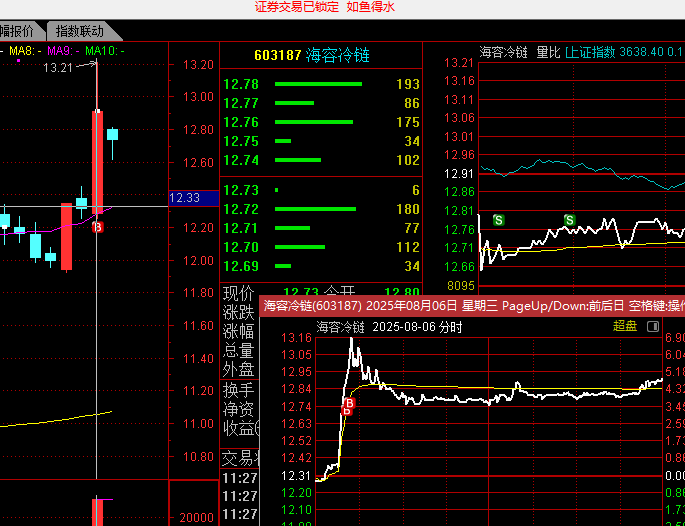Click the 77 volume on the 12.71 row
This screenshot has height=526, width=685.
[x=412, y=228]
